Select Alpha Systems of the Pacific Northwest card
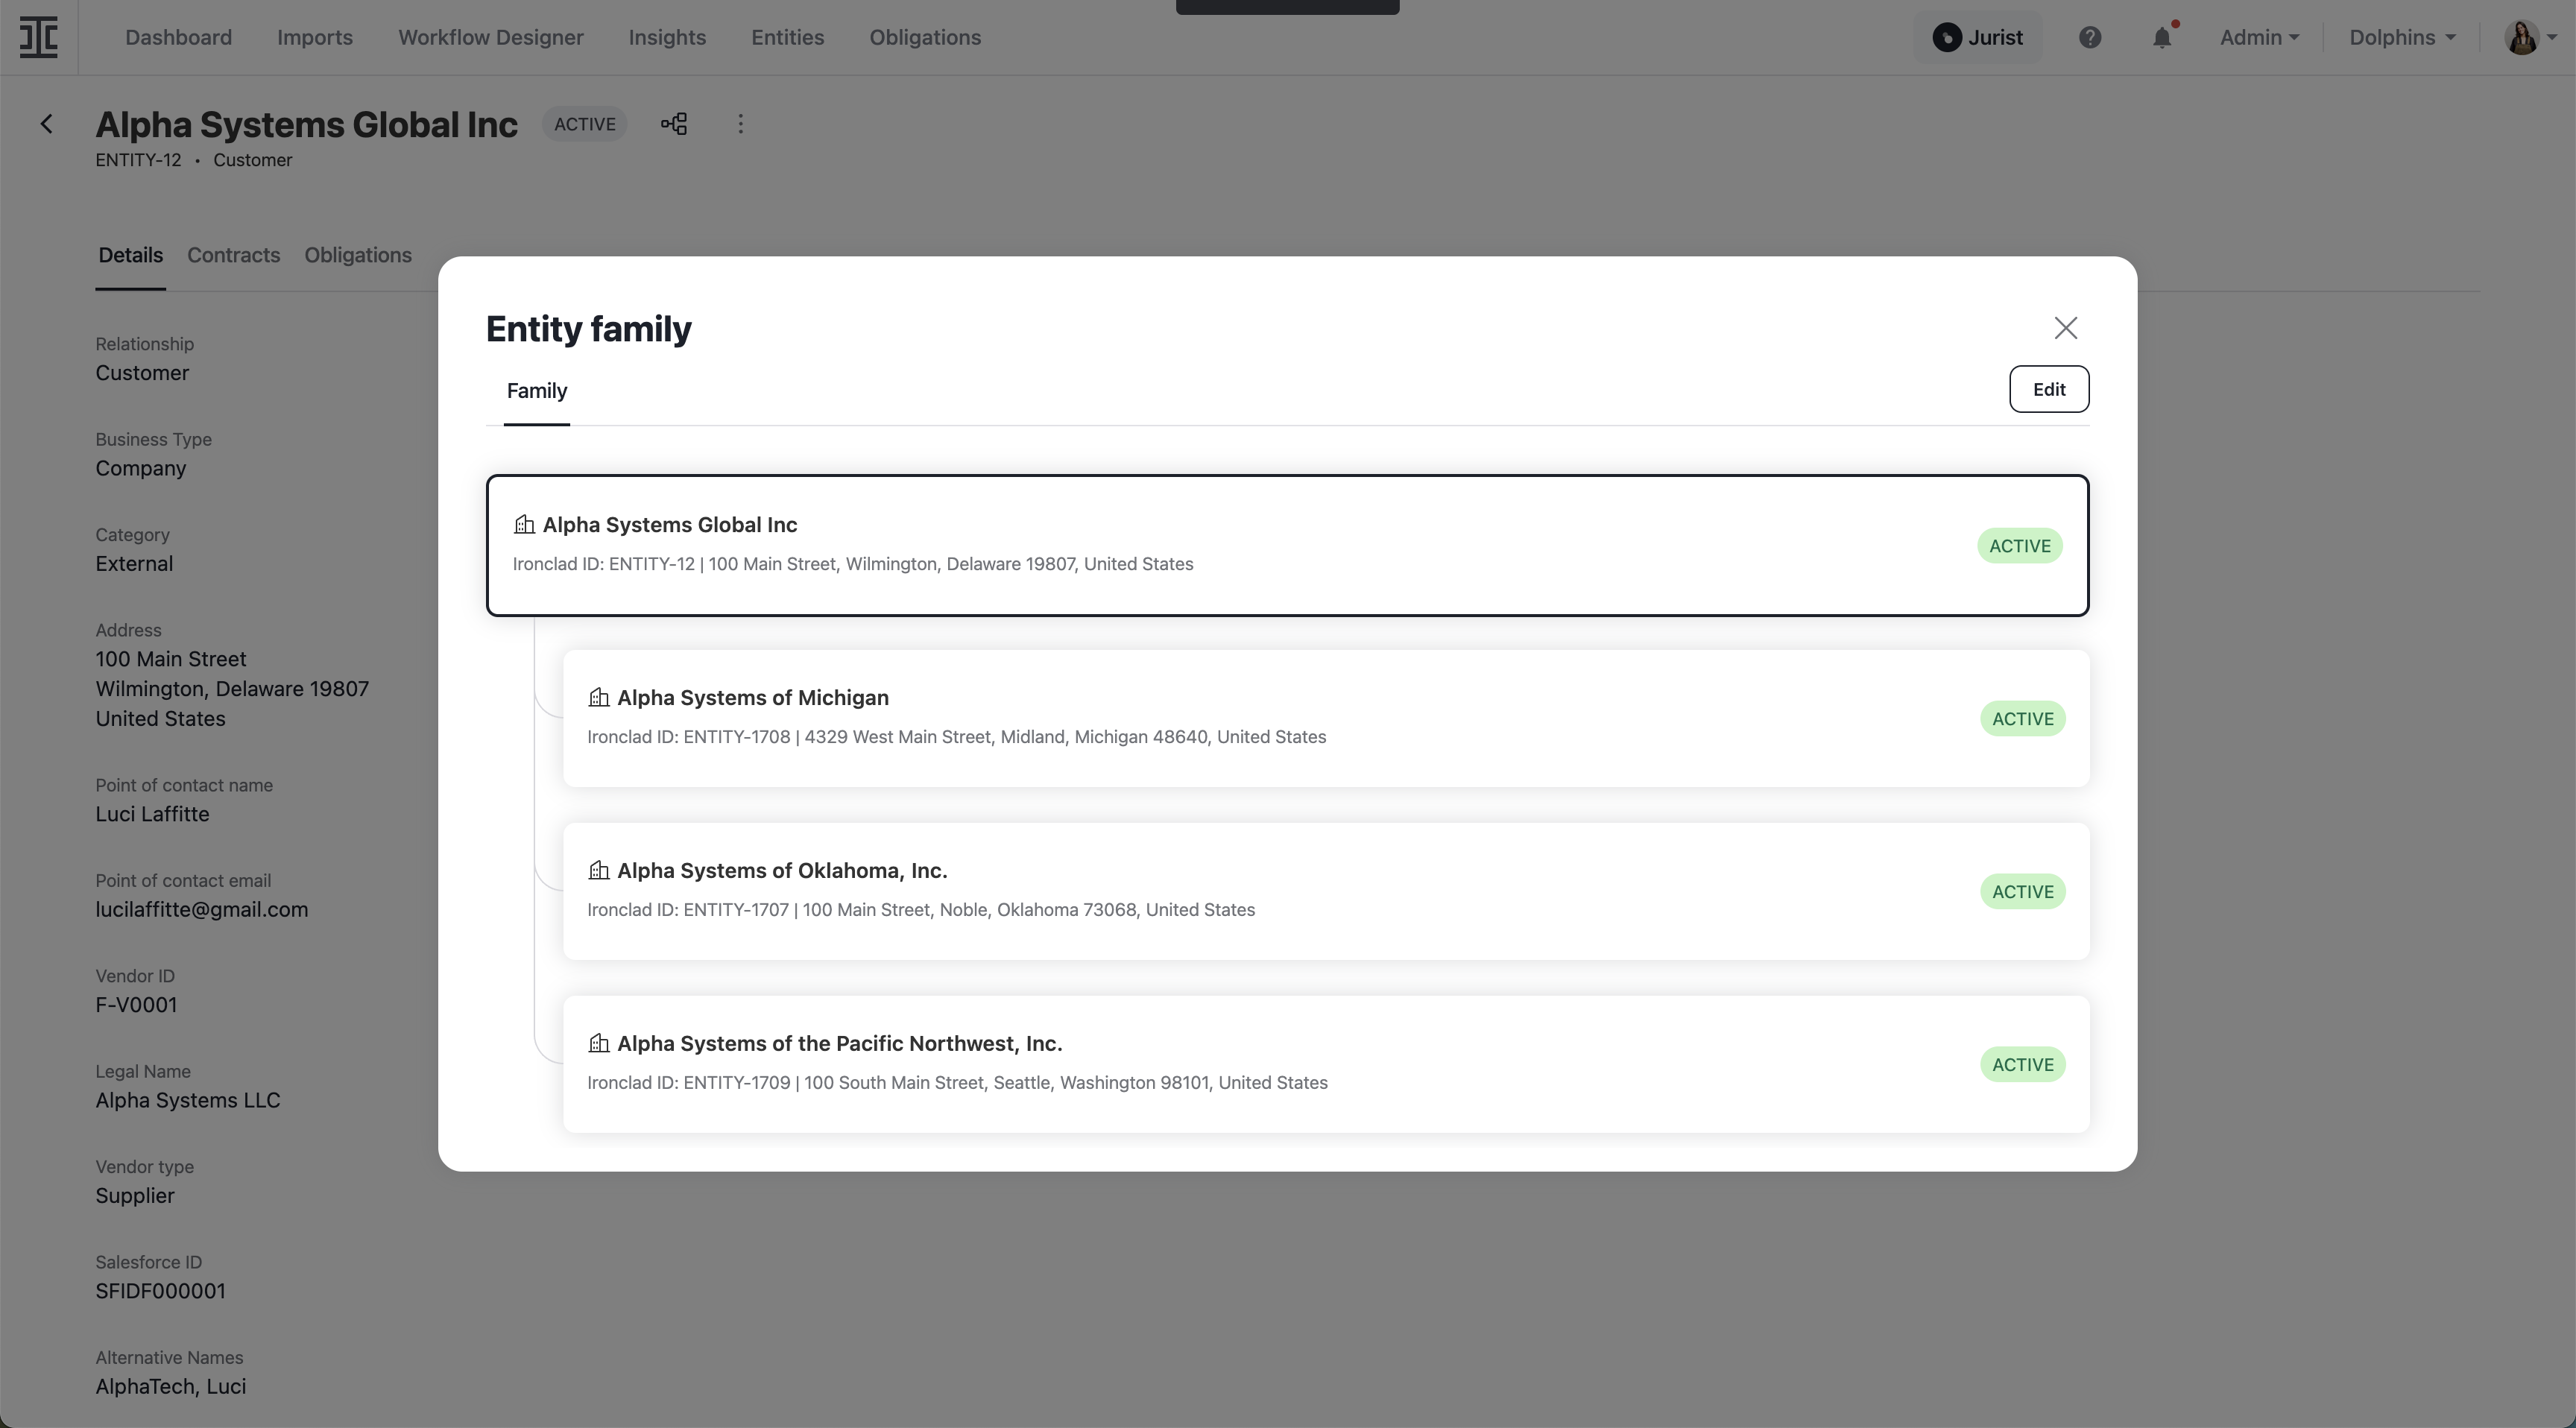2576x1428 pixels. (x=1326, y=1064)
